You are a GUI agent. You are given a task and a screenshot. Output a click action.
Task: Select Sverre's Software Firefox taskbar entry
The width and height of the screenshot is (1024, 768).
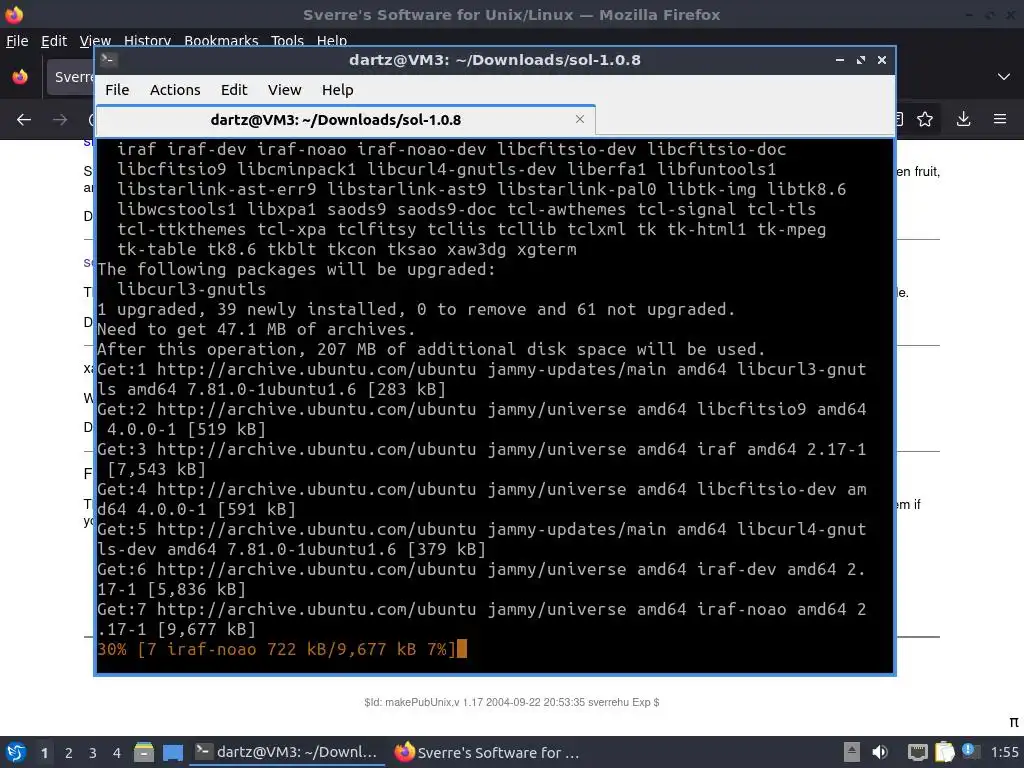click(x=487, y=752)
